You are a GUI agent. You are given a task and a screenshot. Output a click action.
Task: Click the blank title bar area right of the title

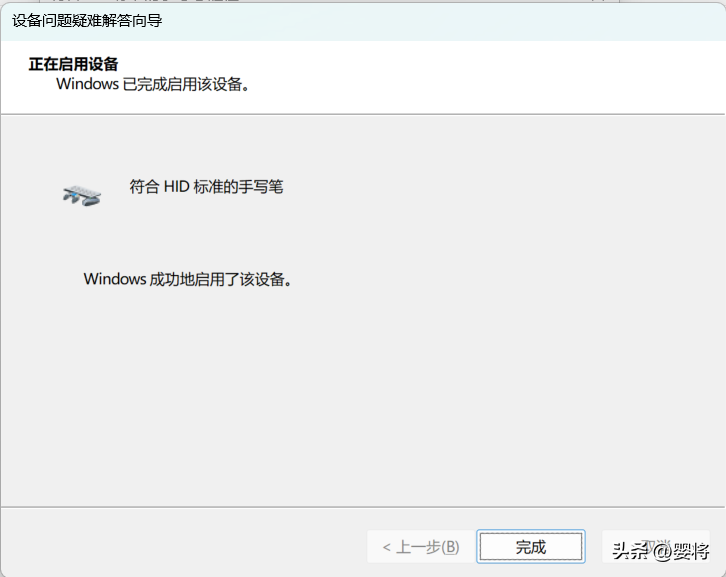click(440, 21)
